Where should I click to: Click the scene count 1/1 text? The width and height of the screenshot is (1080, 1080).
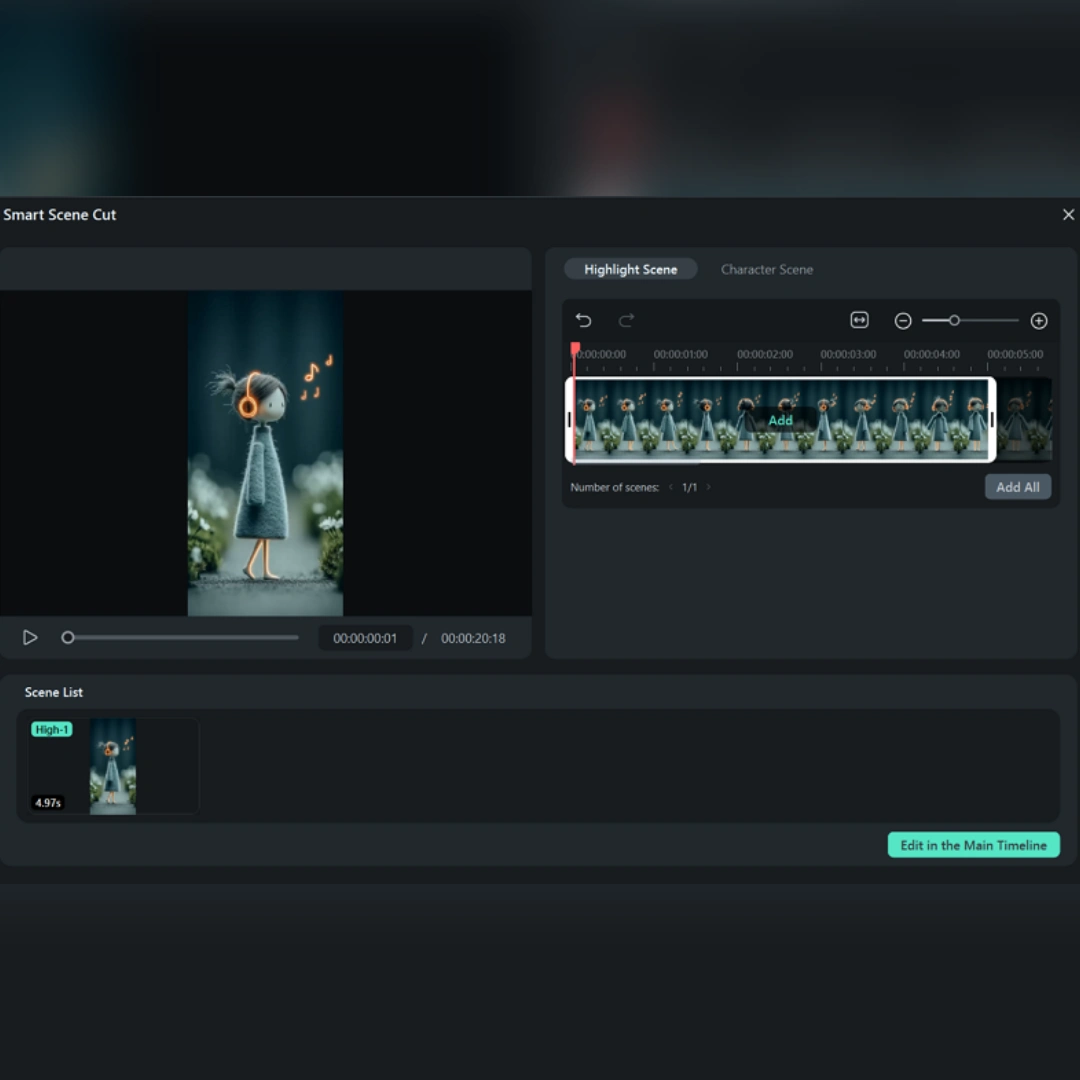click(689, 487)
